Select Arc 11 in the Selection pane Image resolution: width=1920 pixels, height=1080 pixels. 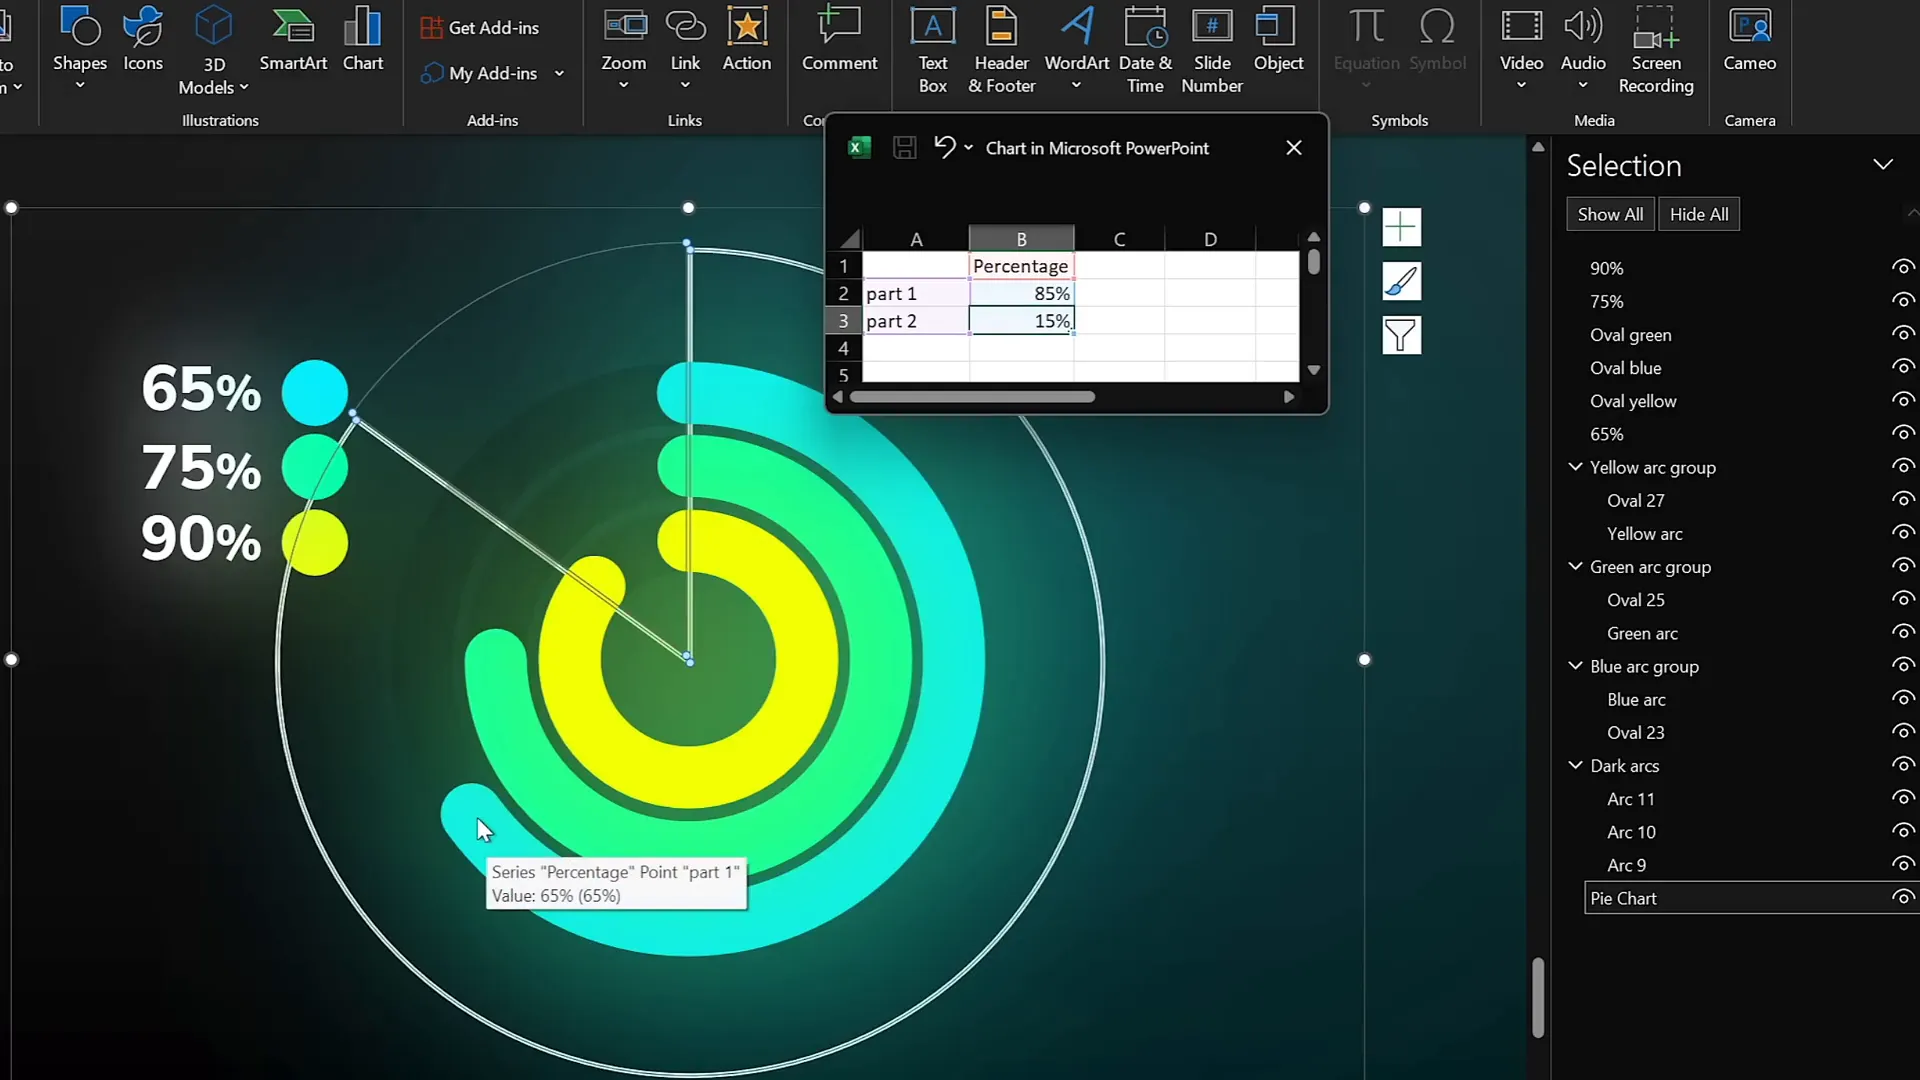[x=1630, y=799]
